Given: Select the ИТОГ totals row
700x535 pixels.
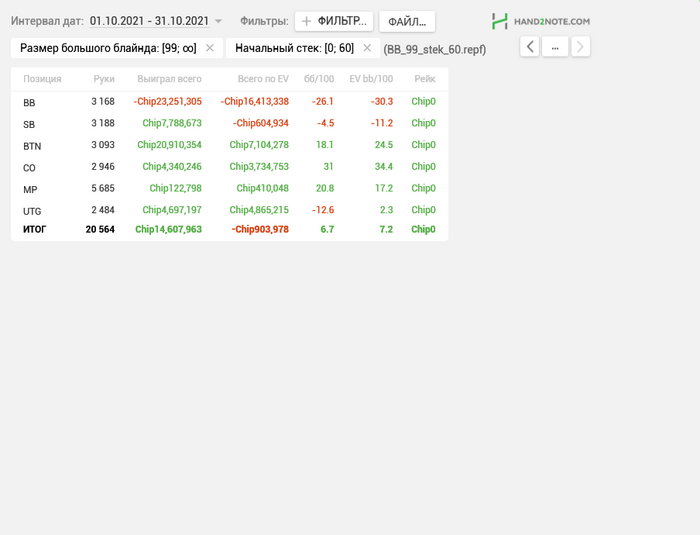Looking at the screenshot, I should [229, 230].
